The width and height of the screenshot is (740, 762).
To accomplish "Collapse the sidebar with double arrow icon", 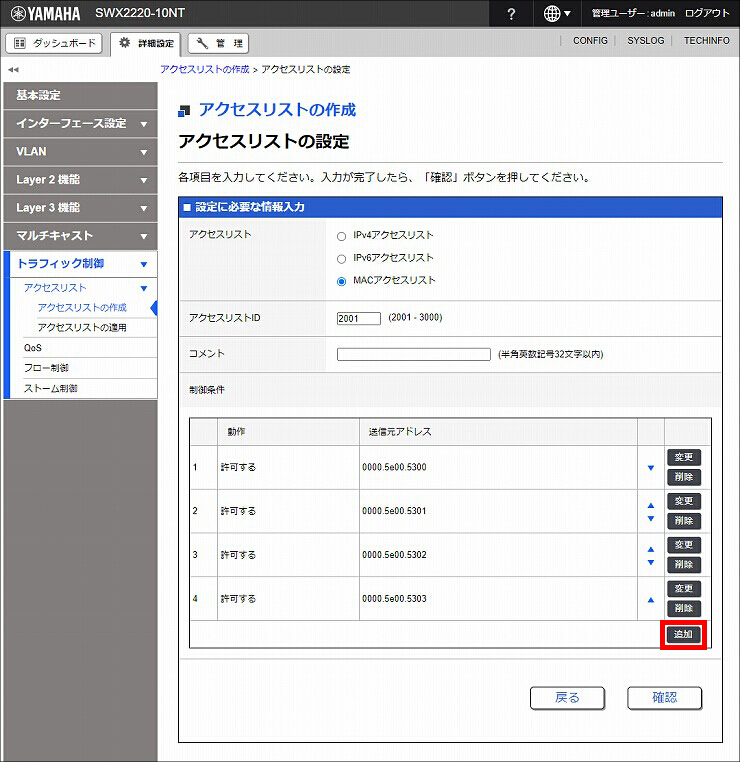I will tap(13, 69).
